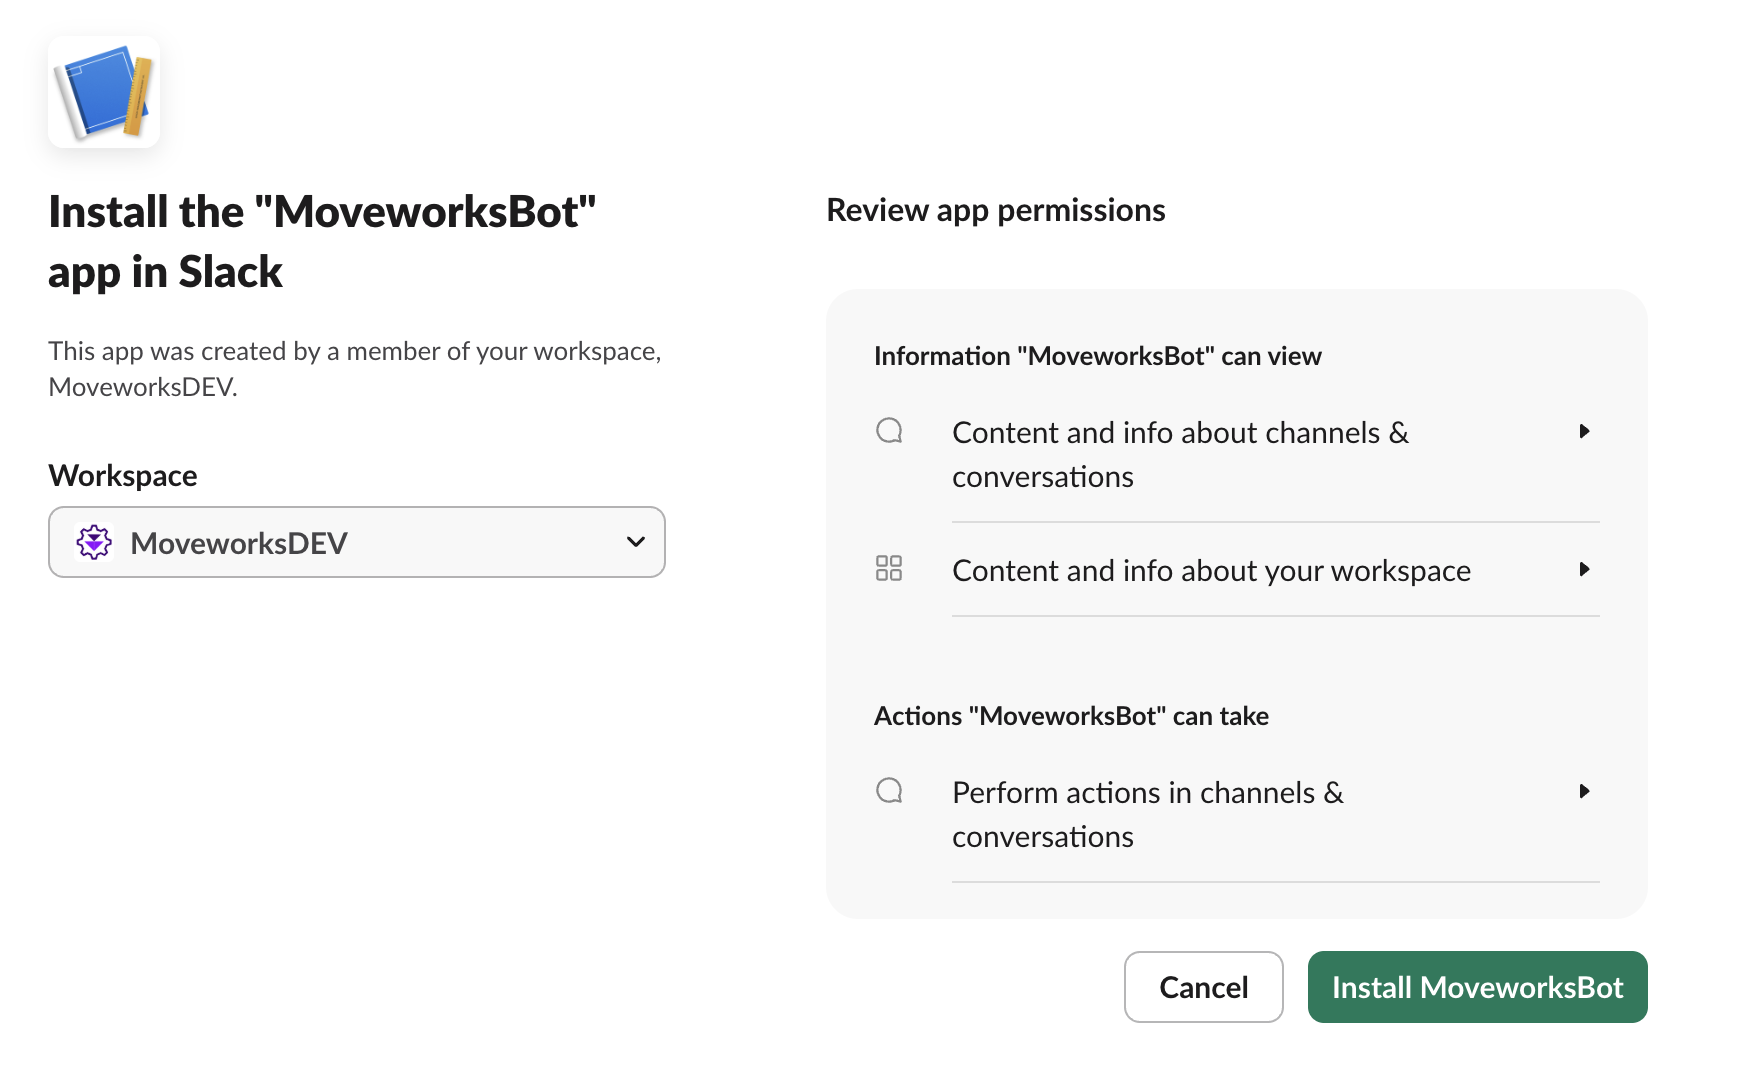Expand Content and info about your workspace arrow
This screenshot has height=1074, width=1738.
(1584, 569)
